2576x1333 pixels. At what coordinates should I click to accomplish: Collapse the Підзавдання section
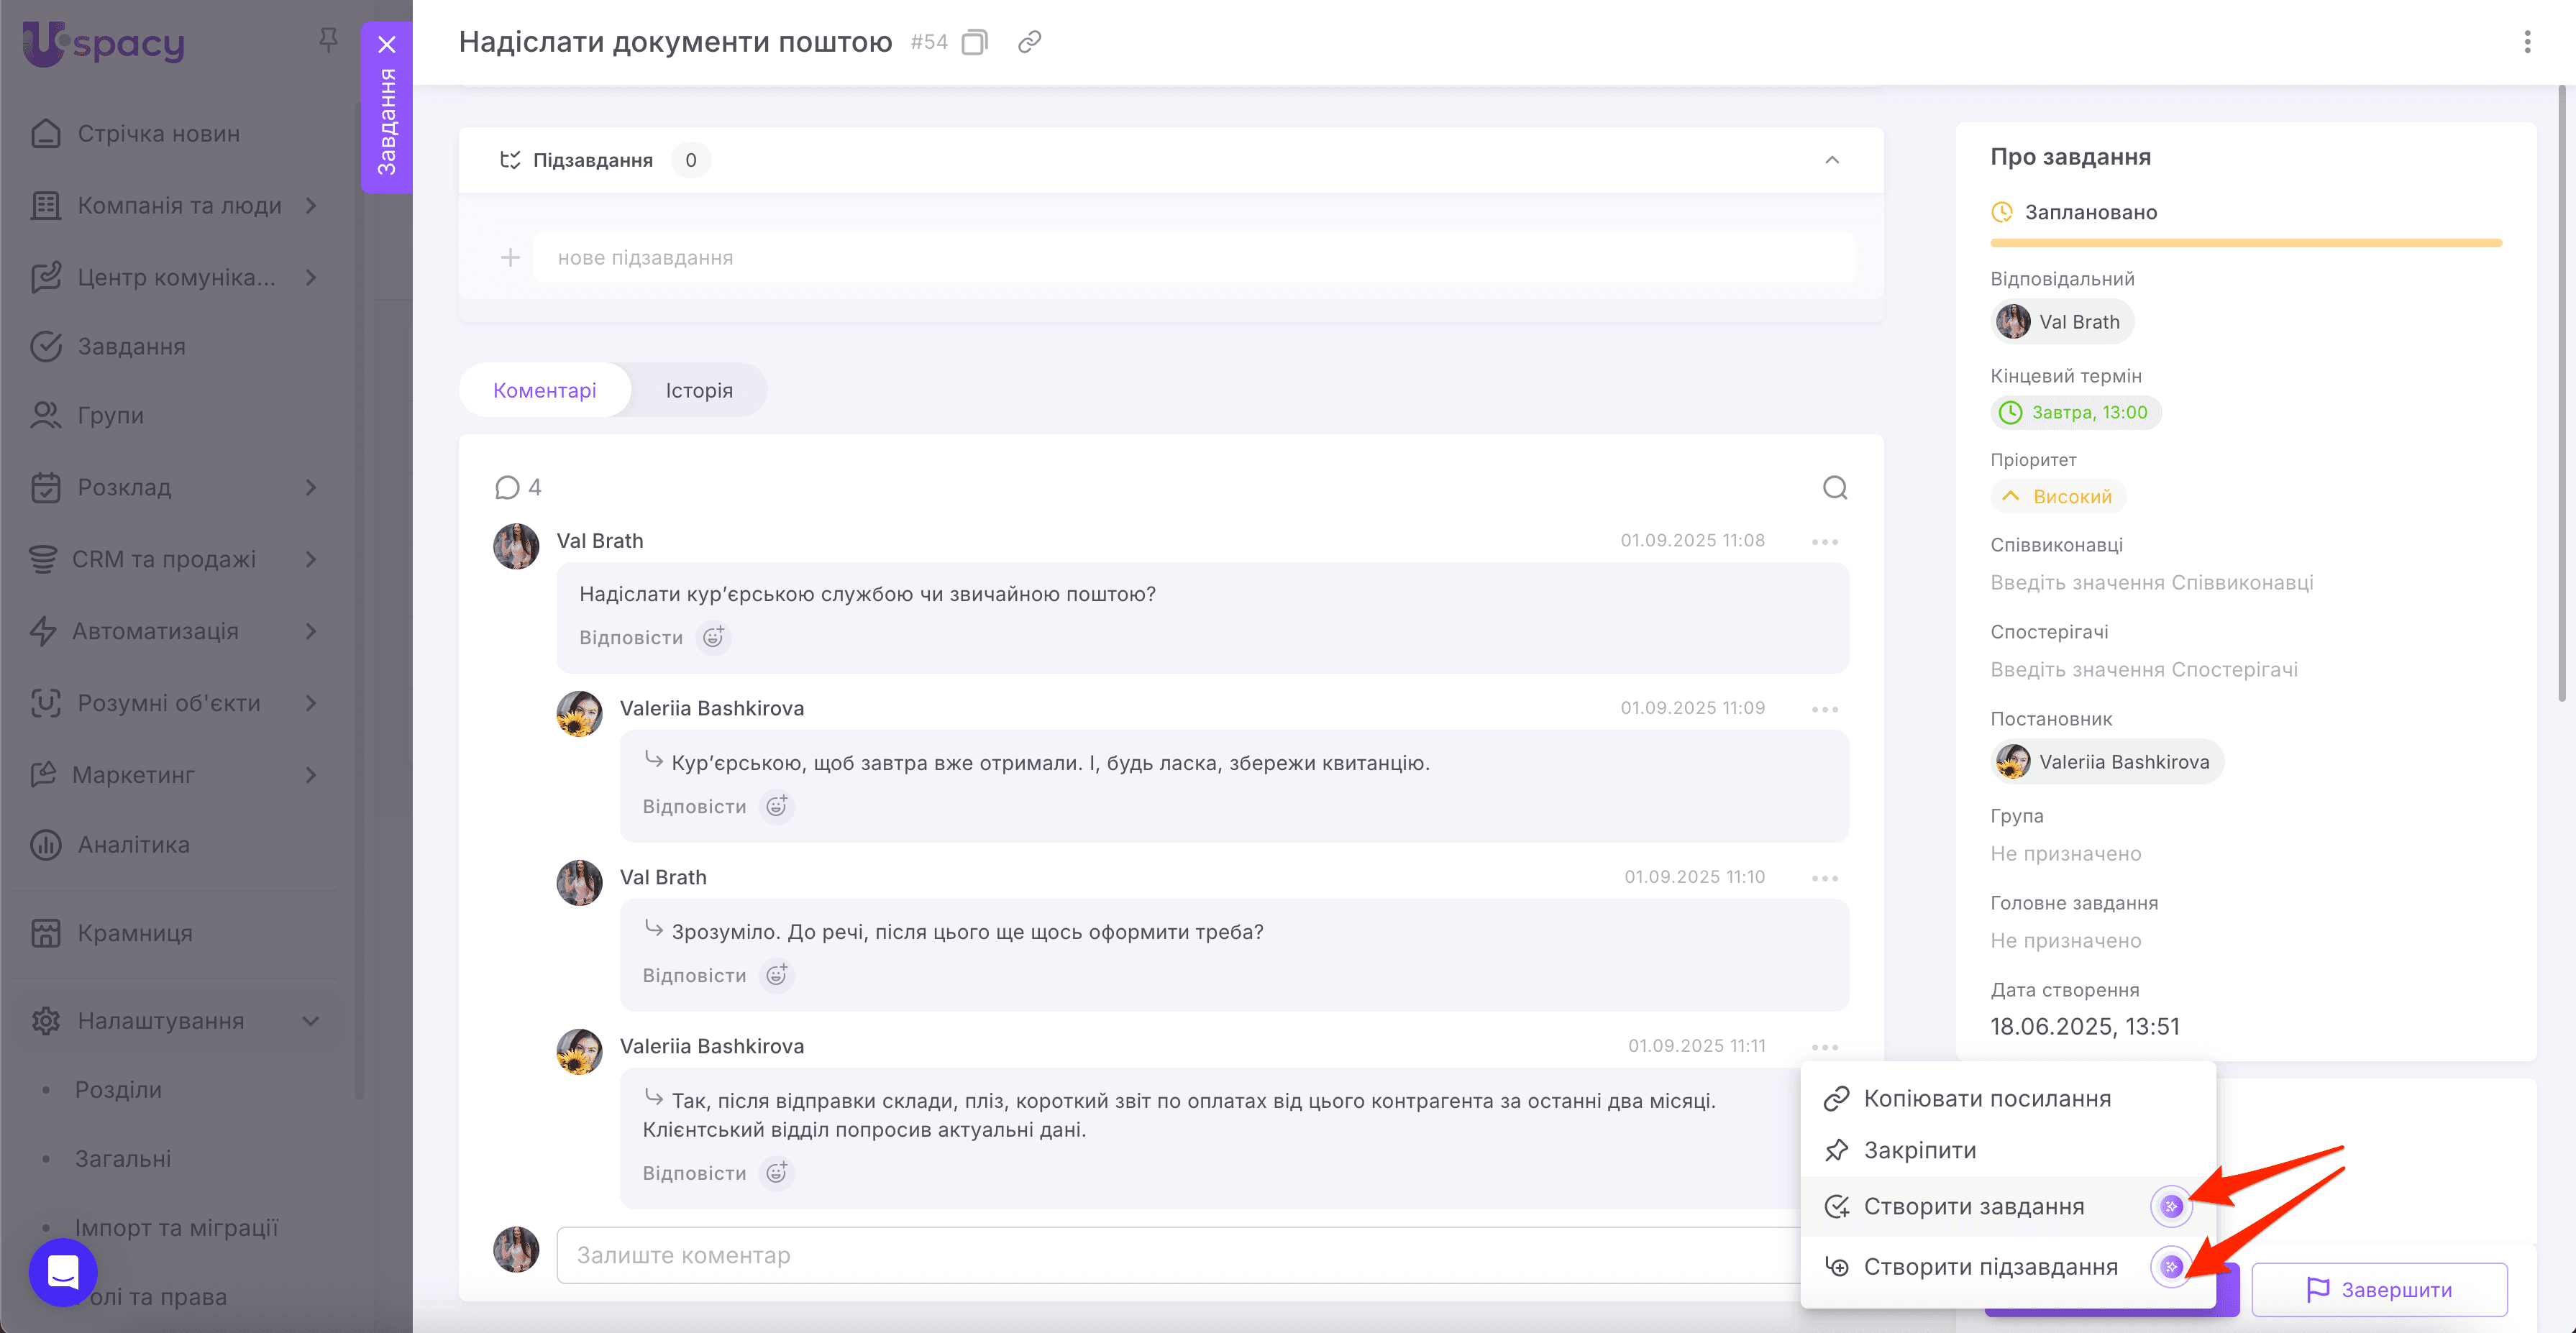(1833, 160)
